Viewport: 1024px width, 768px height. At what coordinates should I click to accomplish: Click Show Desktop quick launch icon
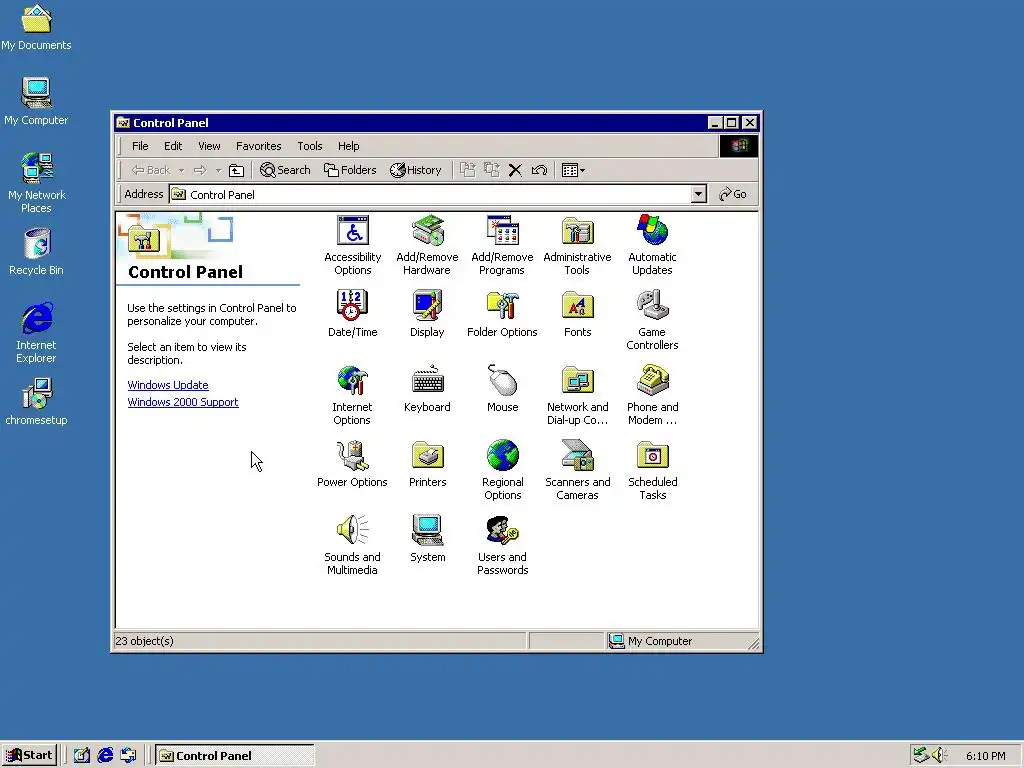click(x=82, y=756)
